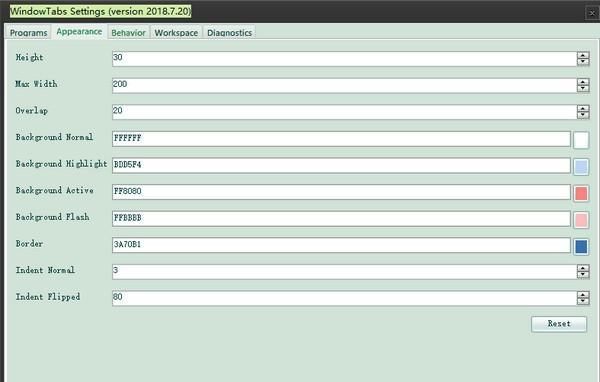Edit the Background Highlight hex field

tap(341, 165)
